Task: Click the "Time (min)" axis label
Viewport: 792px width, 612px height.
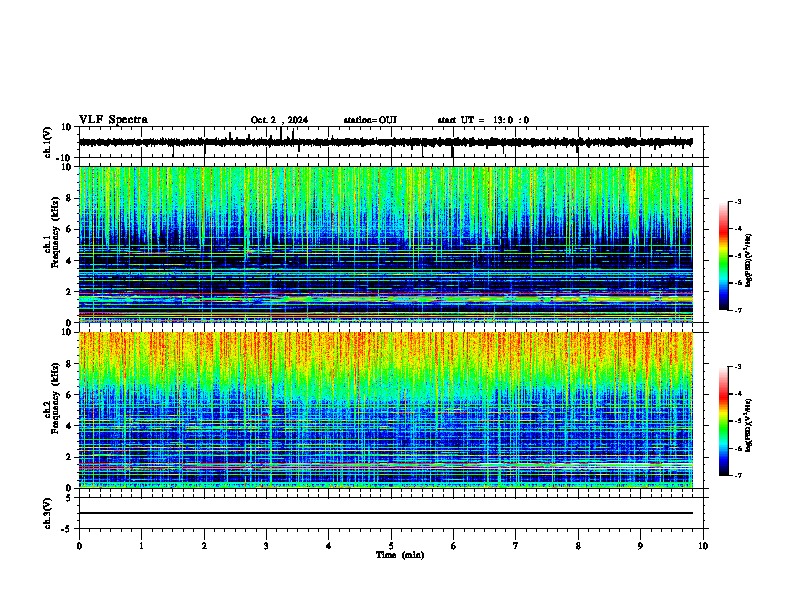Action: click(400, 555)
